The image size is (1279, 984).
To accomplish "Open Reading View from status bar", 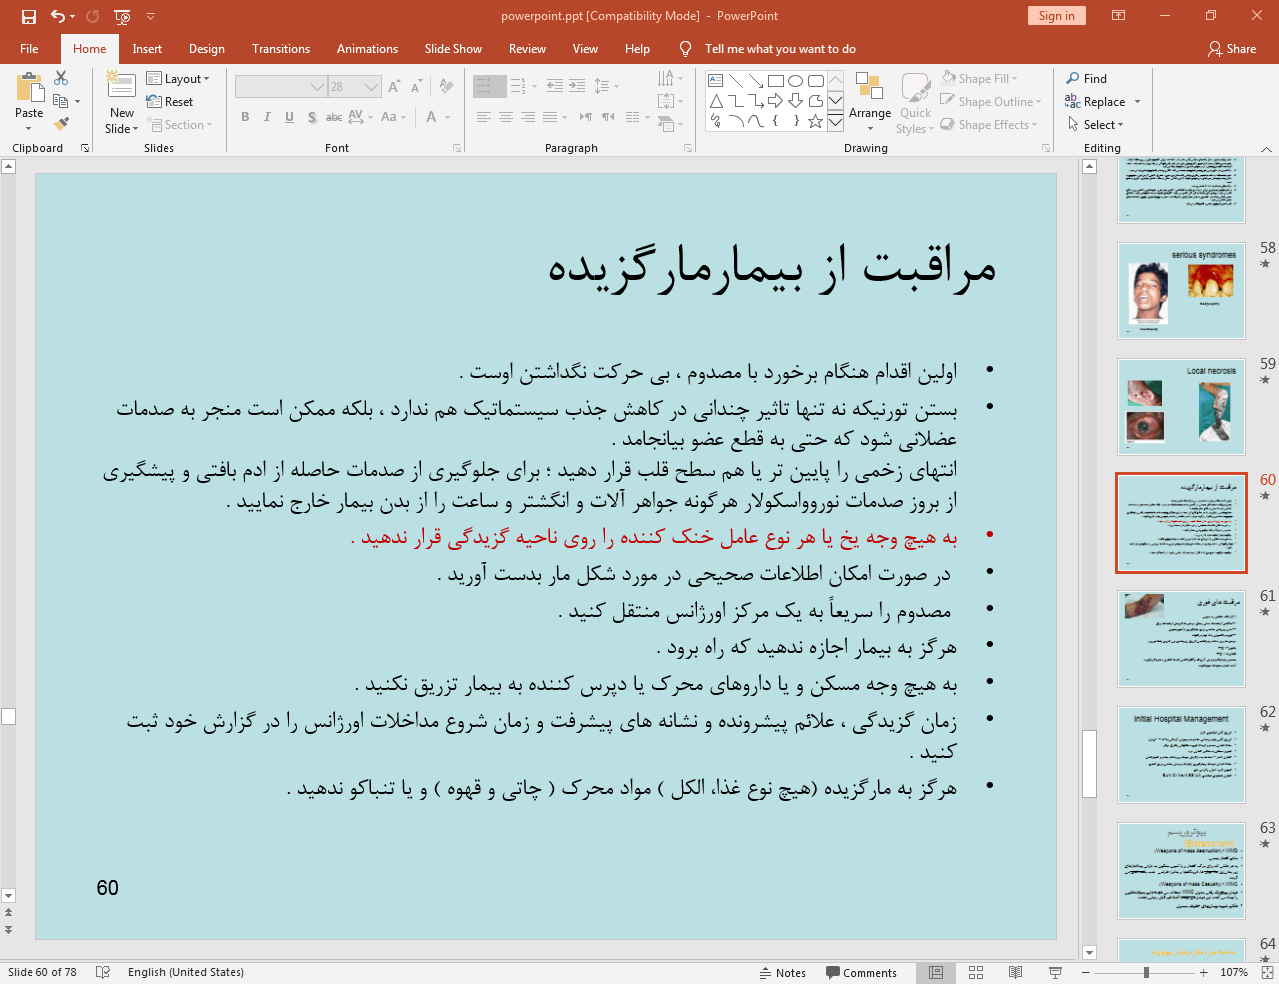I will click(1015, 972).
